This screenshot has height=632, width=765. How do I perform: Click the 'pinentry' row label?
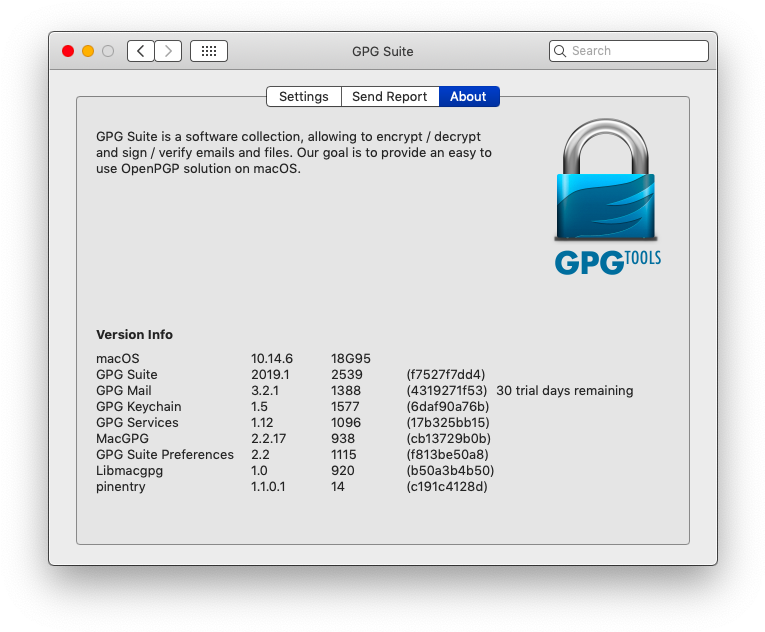(x=121, y=487)
